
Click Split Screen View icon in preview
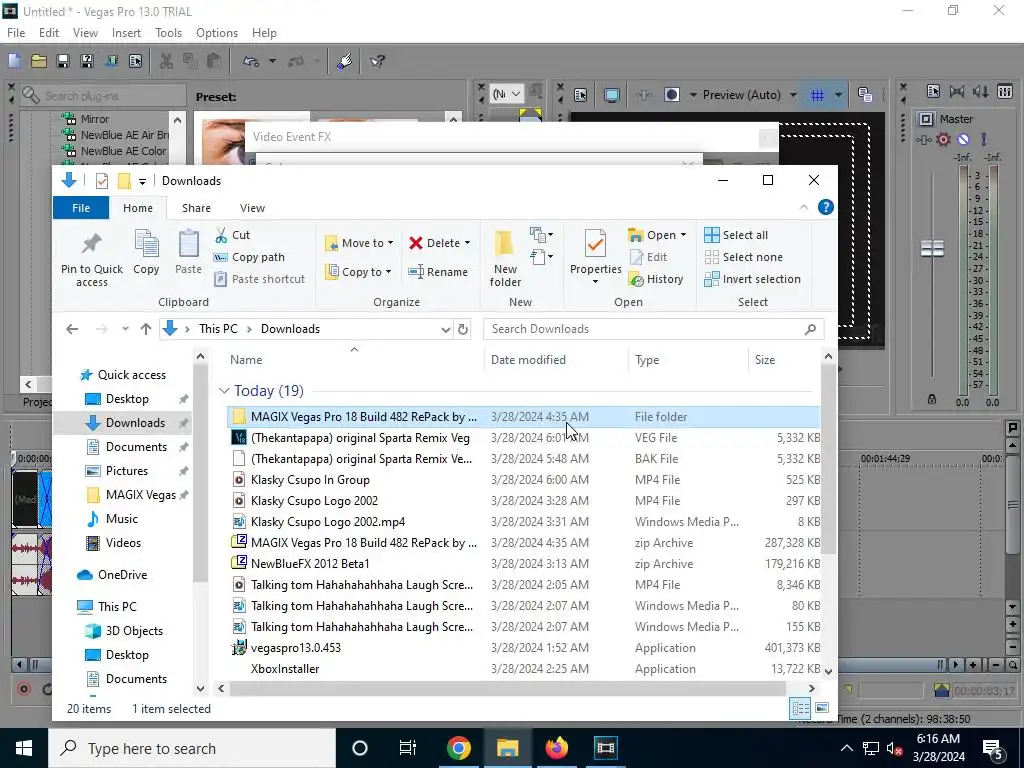tap(671, 95)
